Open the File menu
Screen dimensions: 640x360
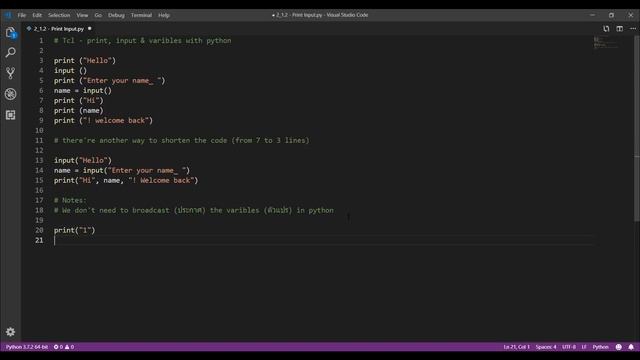(x=22, y=15)
